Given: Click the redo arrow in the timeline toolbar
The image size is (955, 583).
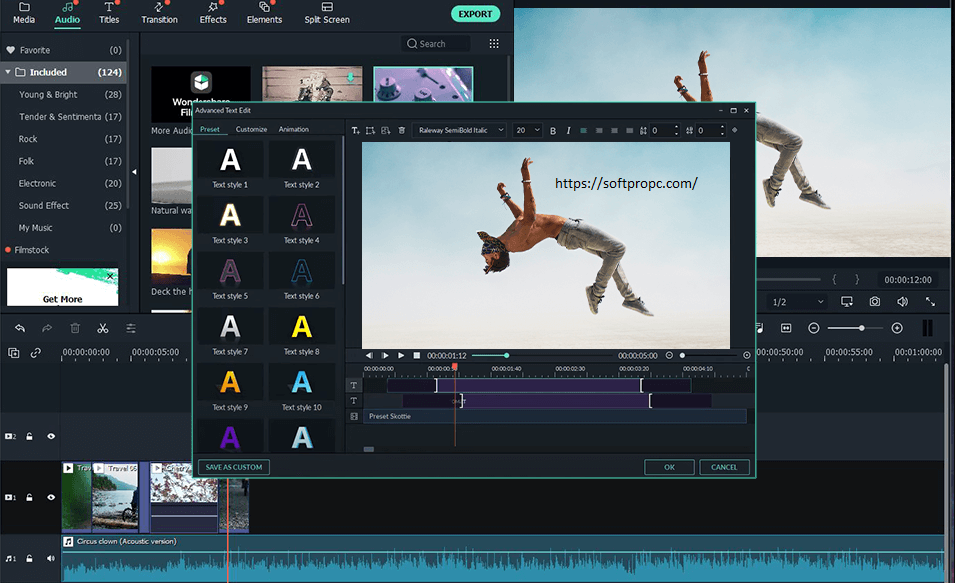Looking at the screenshot, I should (x=47, y=328).
